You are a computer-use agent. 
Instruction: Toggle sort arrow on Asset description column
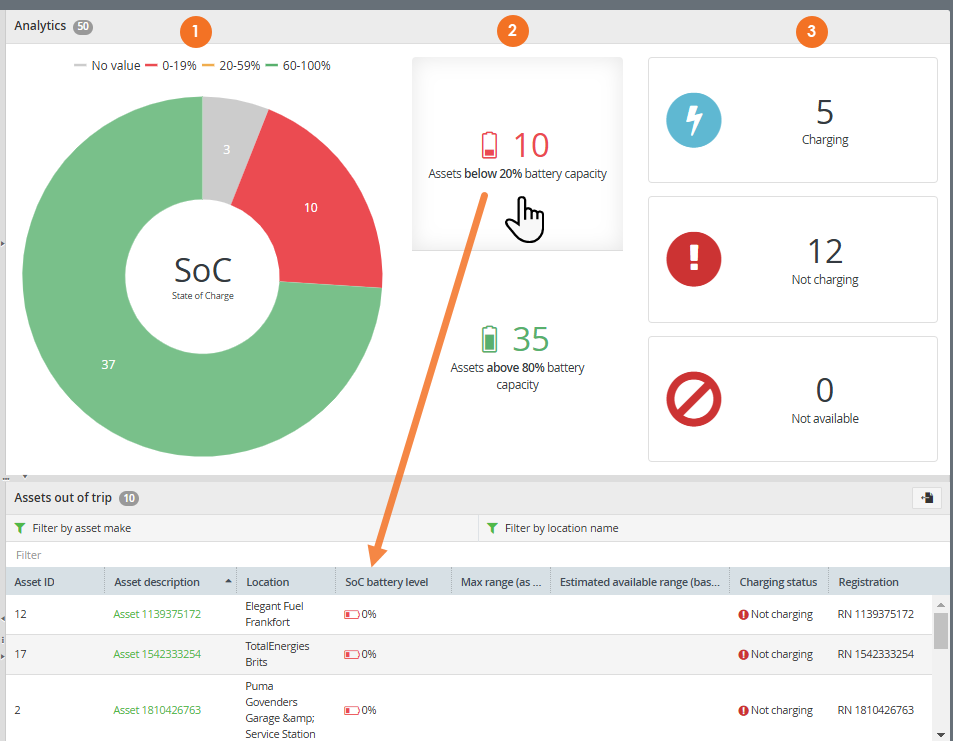pos(228,582)
